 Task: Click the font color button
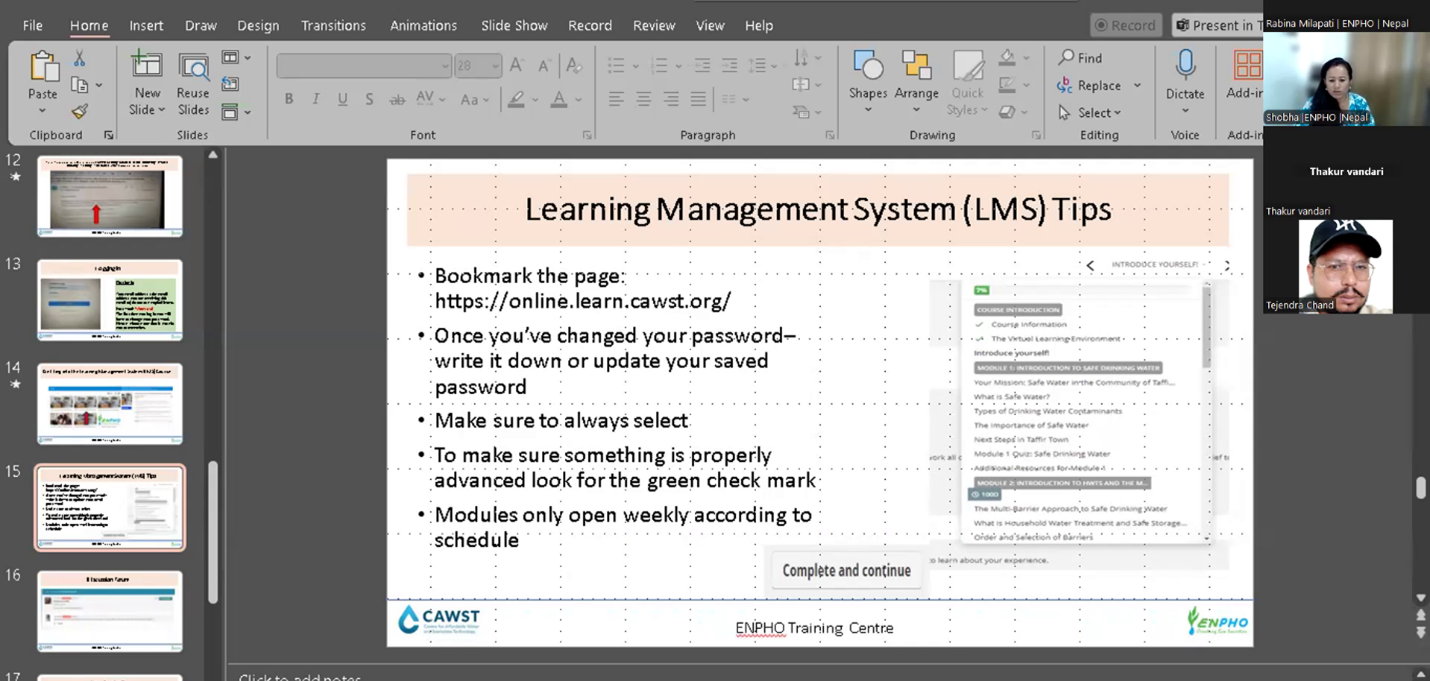pos(559,99)
